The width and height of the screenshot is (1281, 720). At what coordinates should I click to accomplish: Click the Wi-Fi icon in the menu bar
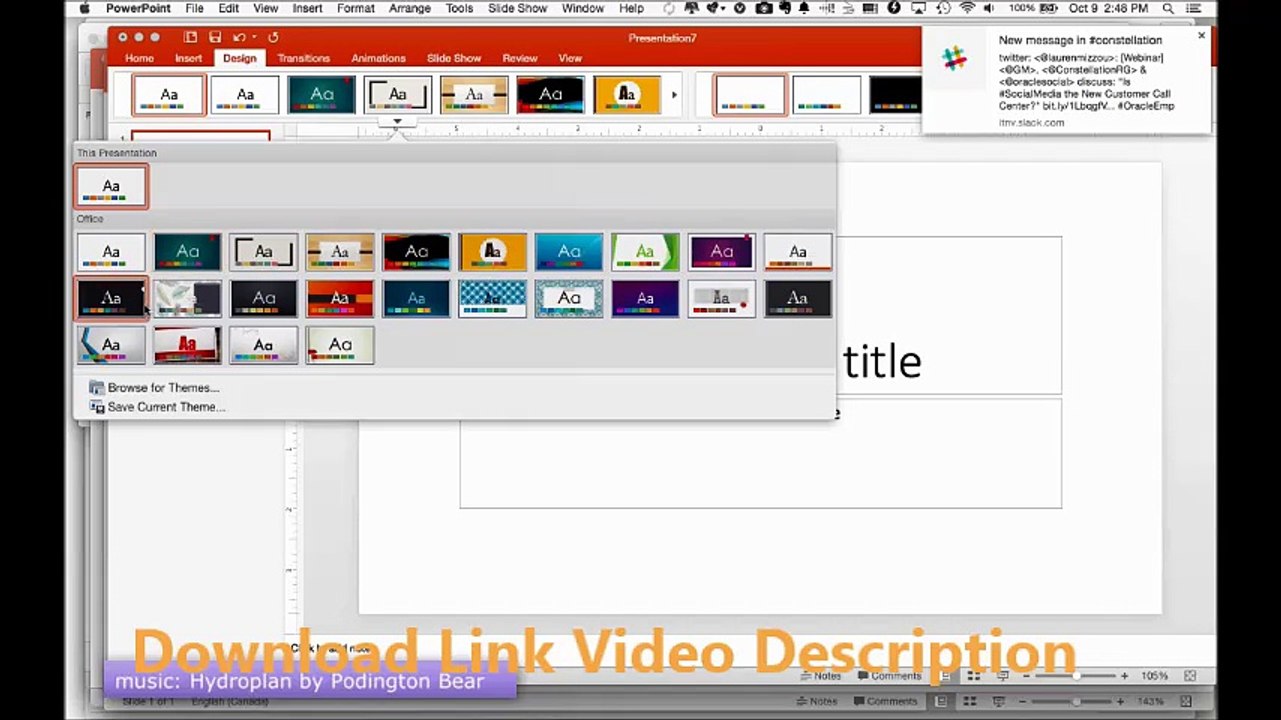(967, 8)
